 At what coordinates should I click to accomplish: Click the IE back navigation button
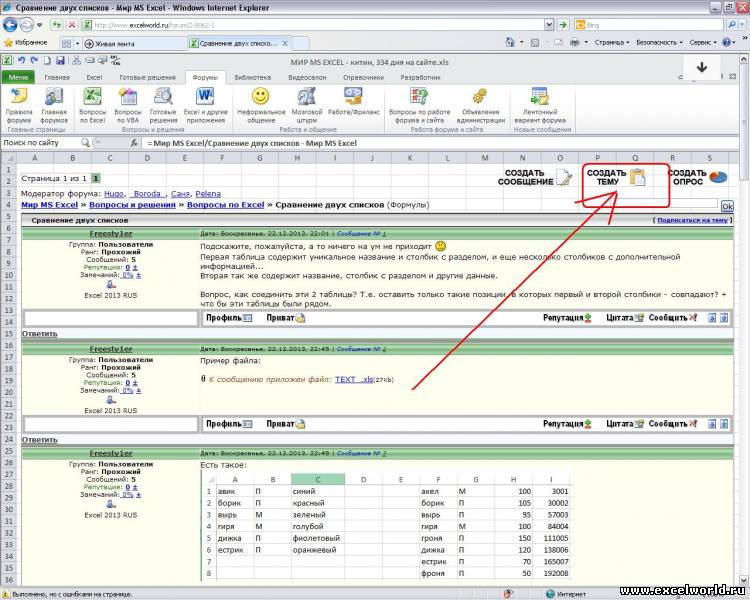pyautogui.click(x=10, y=24)
